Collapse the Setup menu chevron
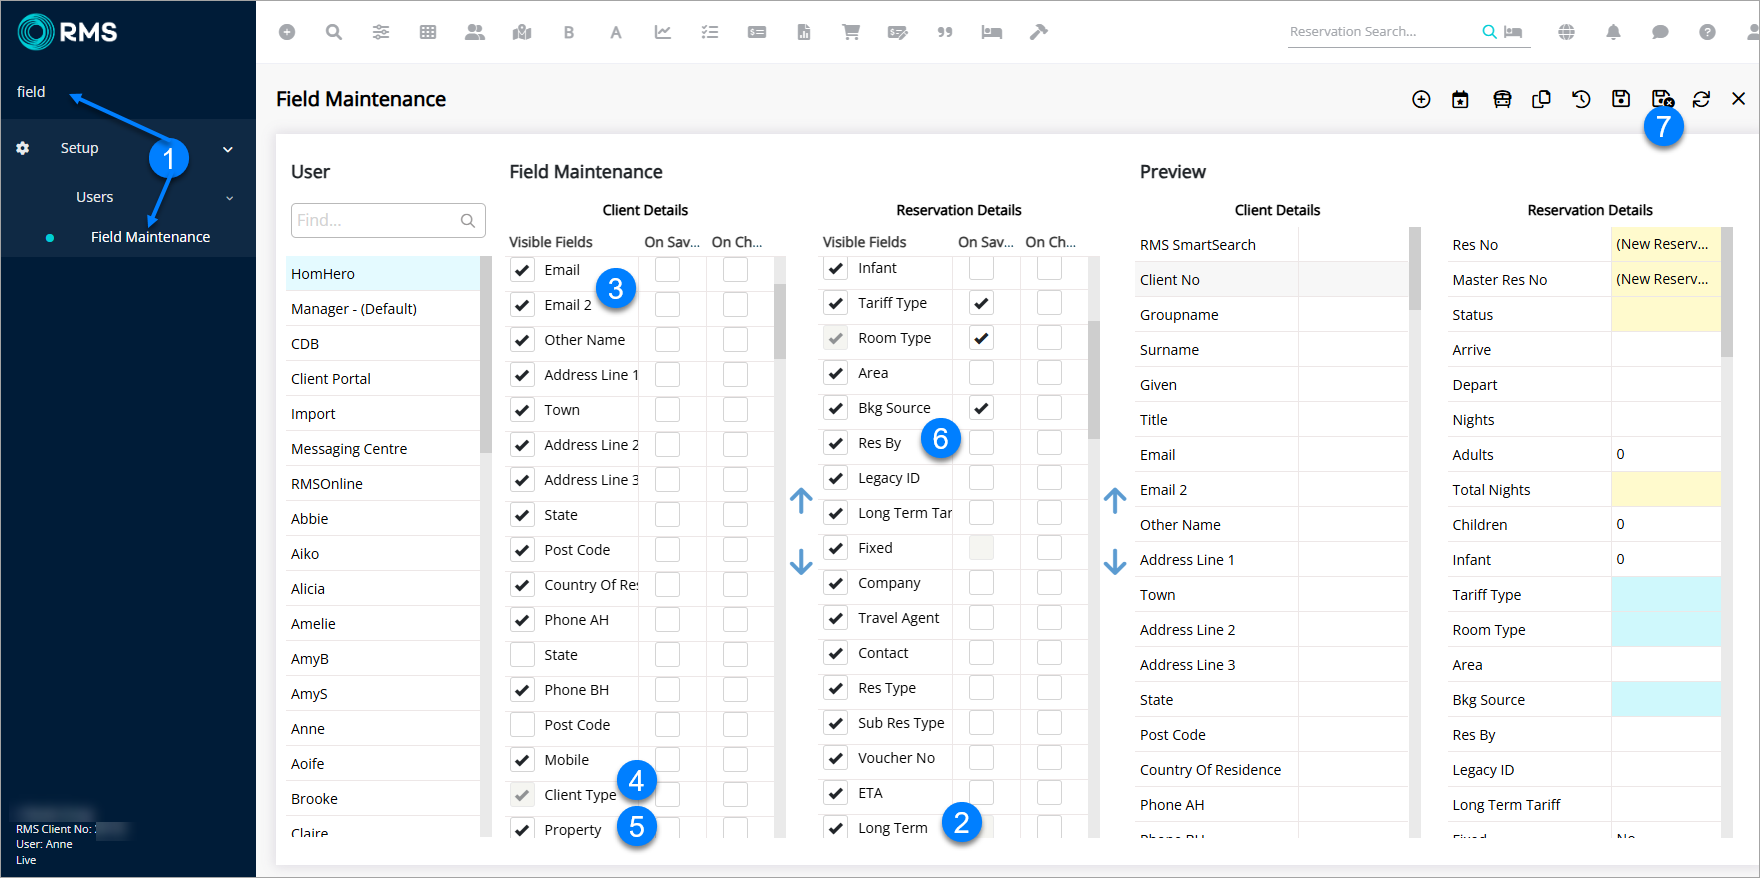1760x878 pixels. (228, 149)
